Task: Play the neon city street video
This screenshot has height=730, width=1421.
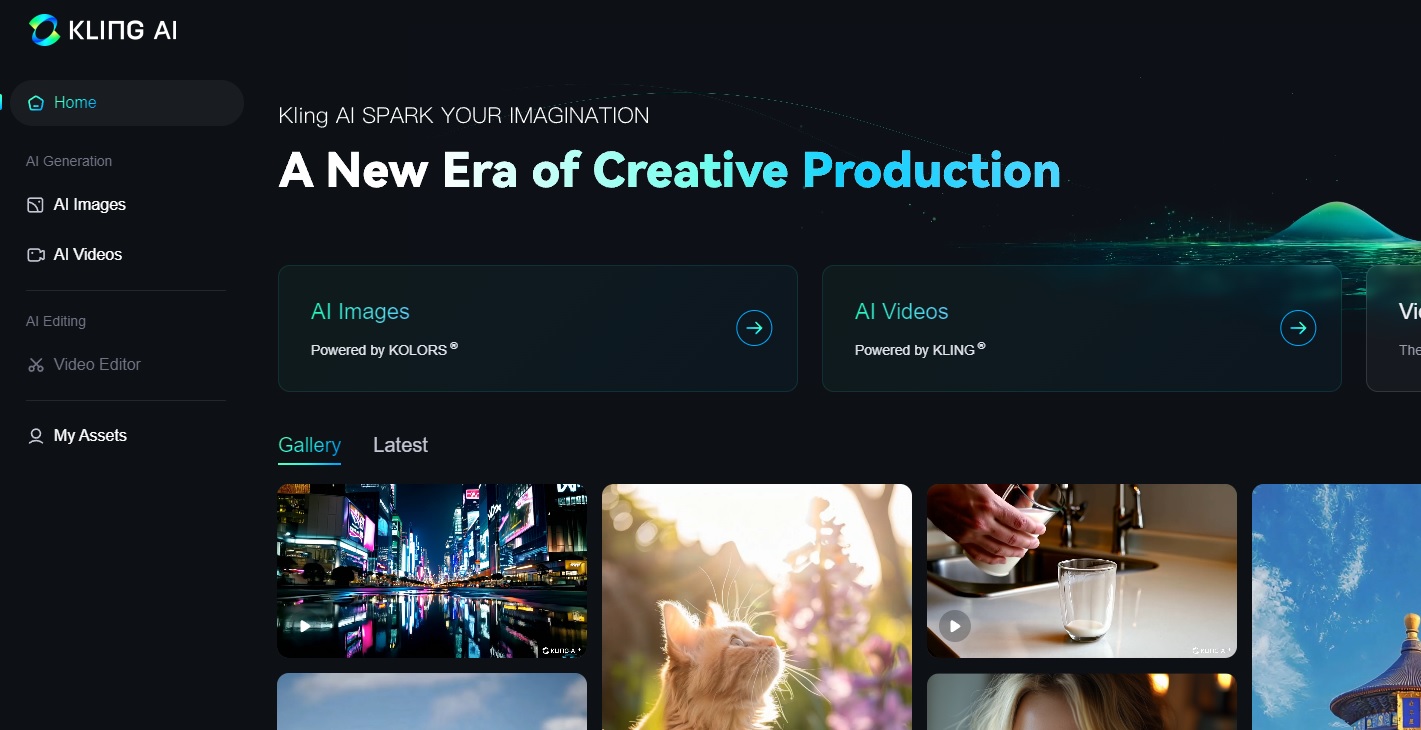Action: click(x=305, y=627)
